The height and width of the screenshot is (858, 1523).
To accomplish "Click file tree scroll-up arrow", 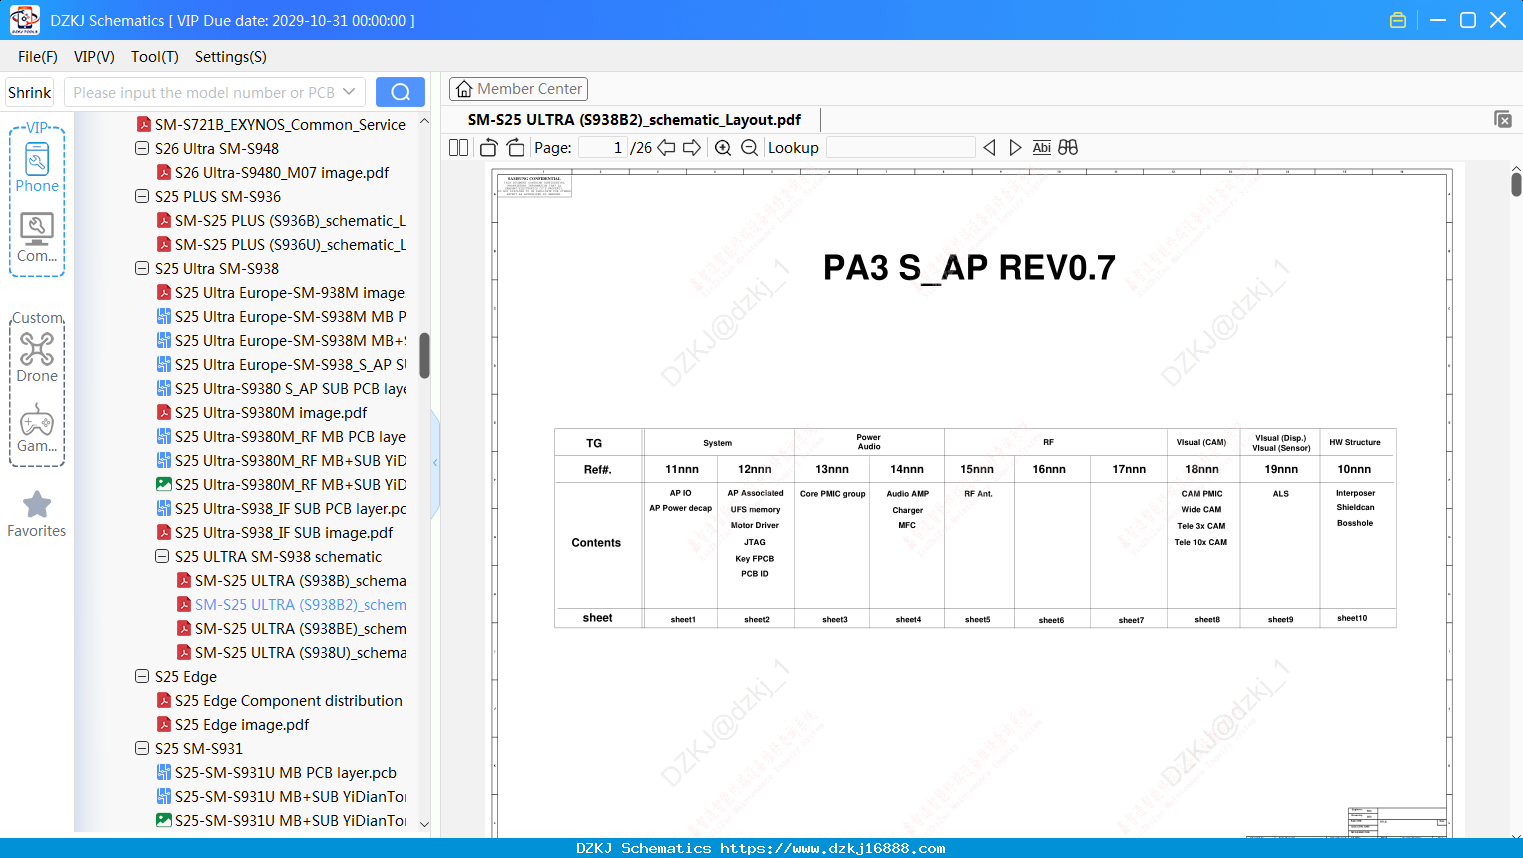I will (x=424, y=121).
